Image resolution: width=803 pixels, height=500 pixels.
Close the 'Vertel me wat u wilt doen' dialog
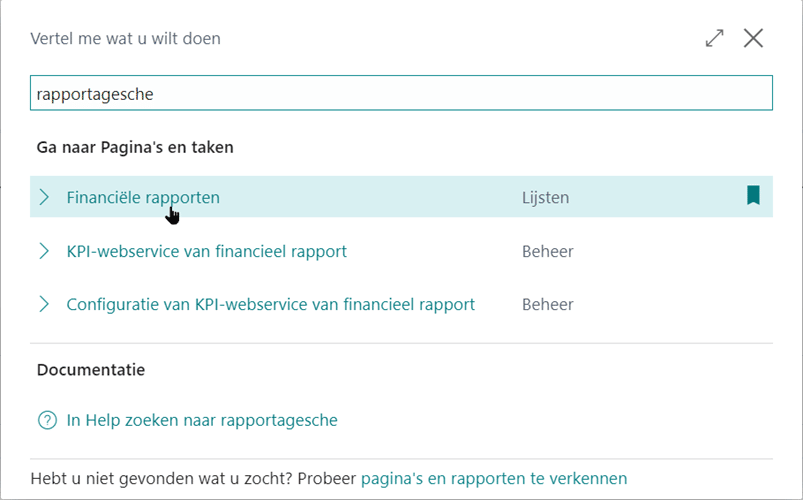[x=753, y=39]
